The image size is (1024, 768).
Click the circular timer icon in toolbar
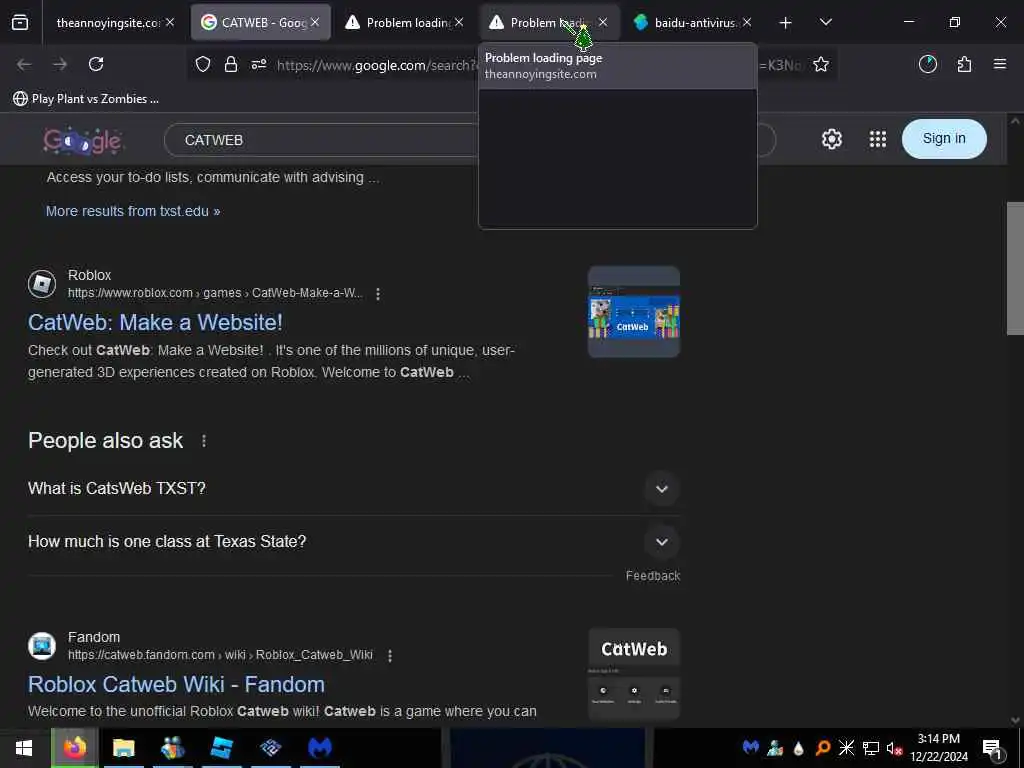click(x=928, y=64)
